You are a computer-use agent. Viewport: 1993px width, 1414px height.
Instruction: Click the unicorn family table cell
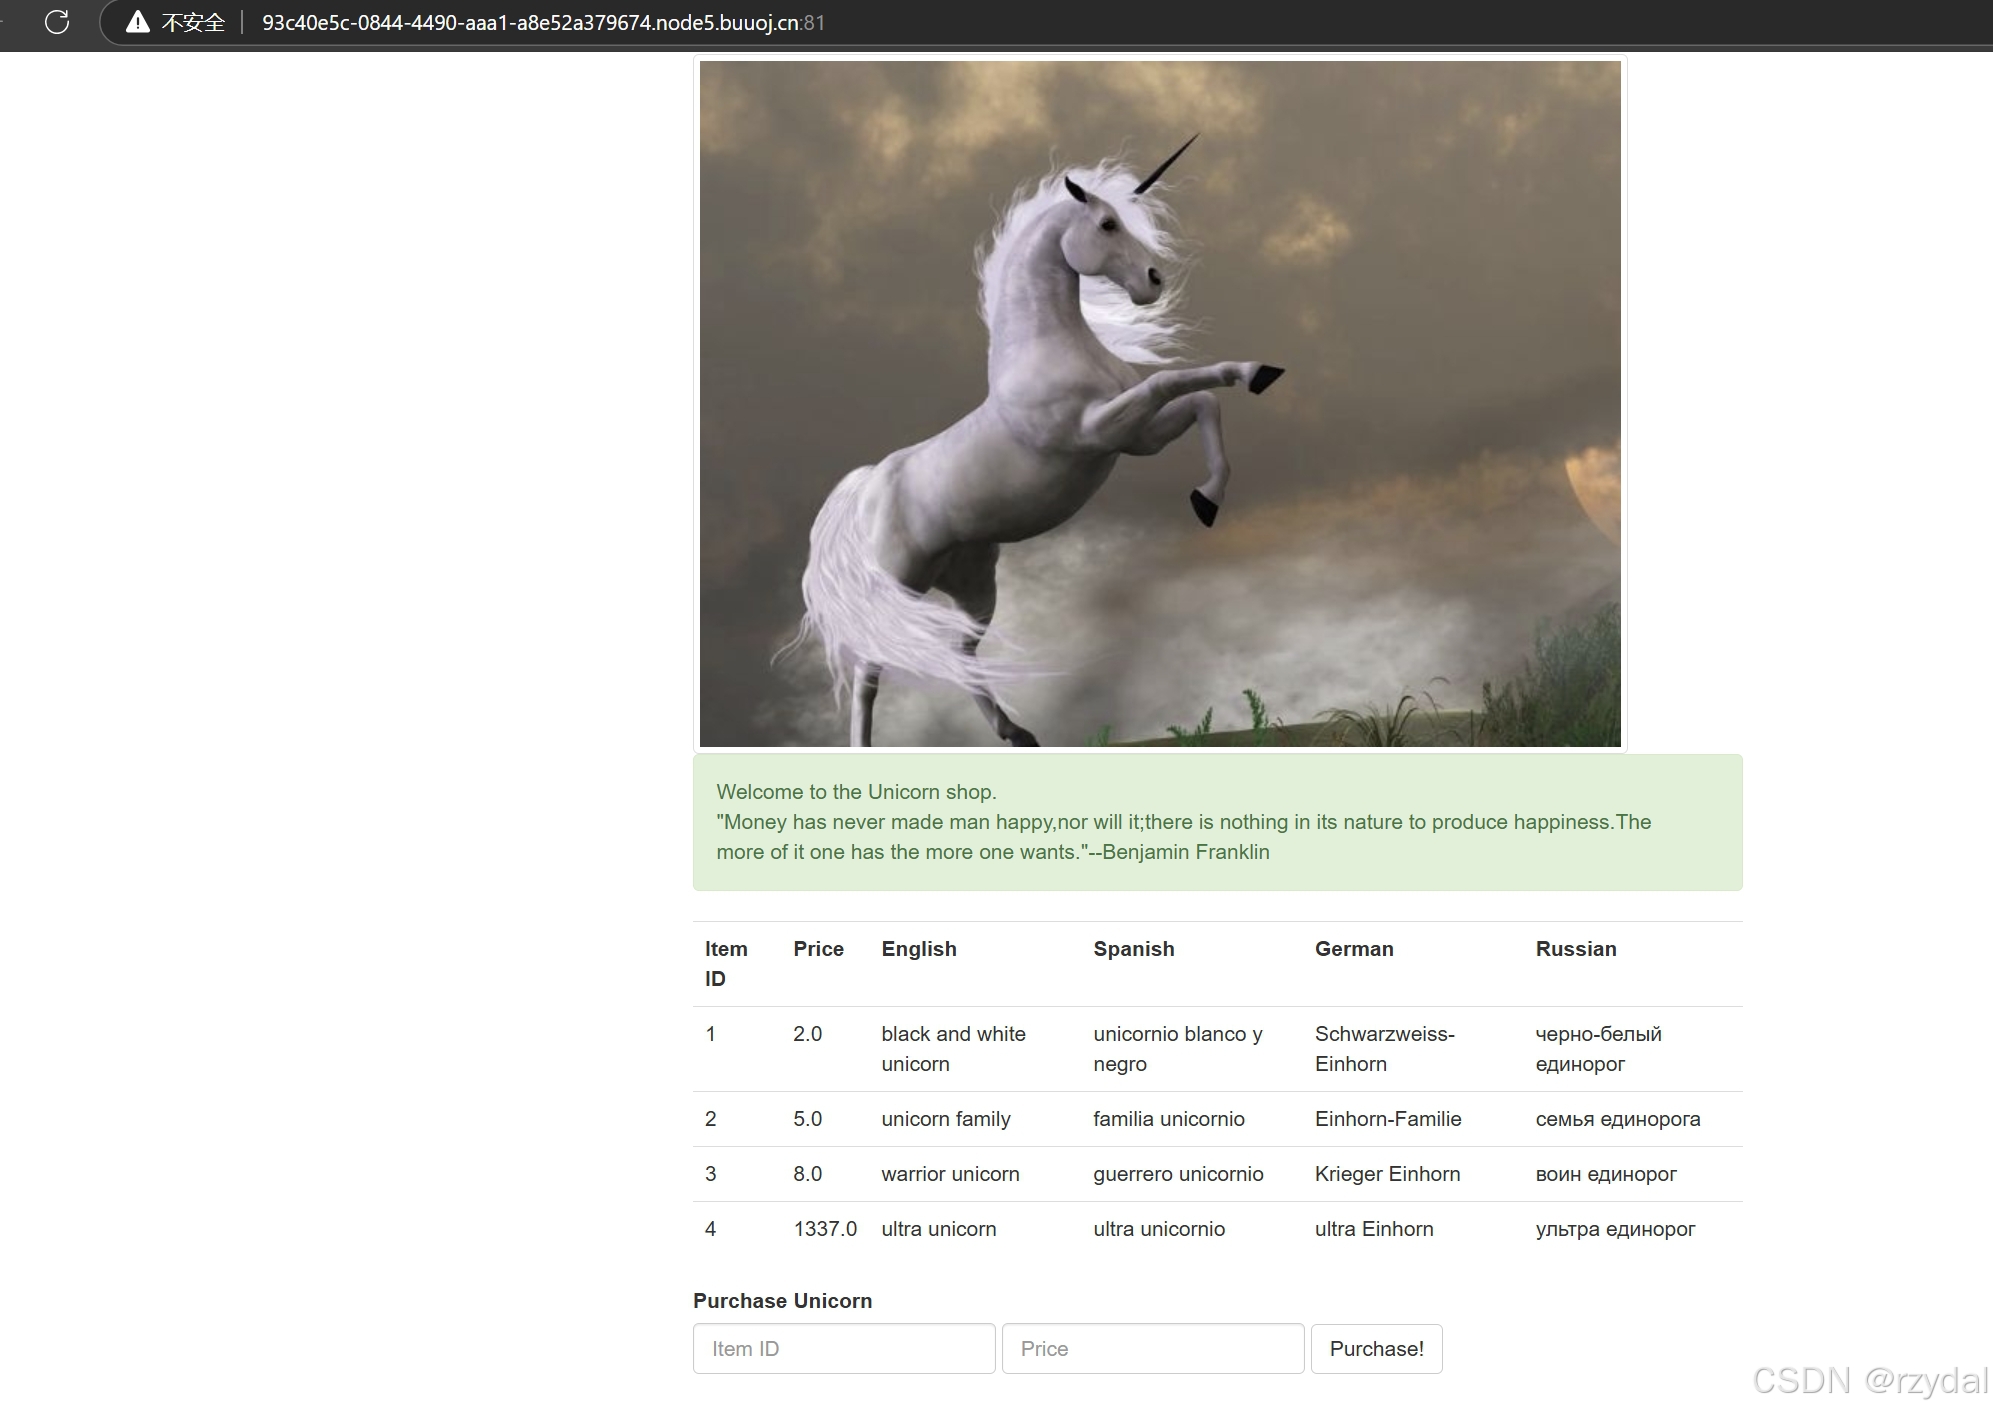click(x=945, y=1118)
